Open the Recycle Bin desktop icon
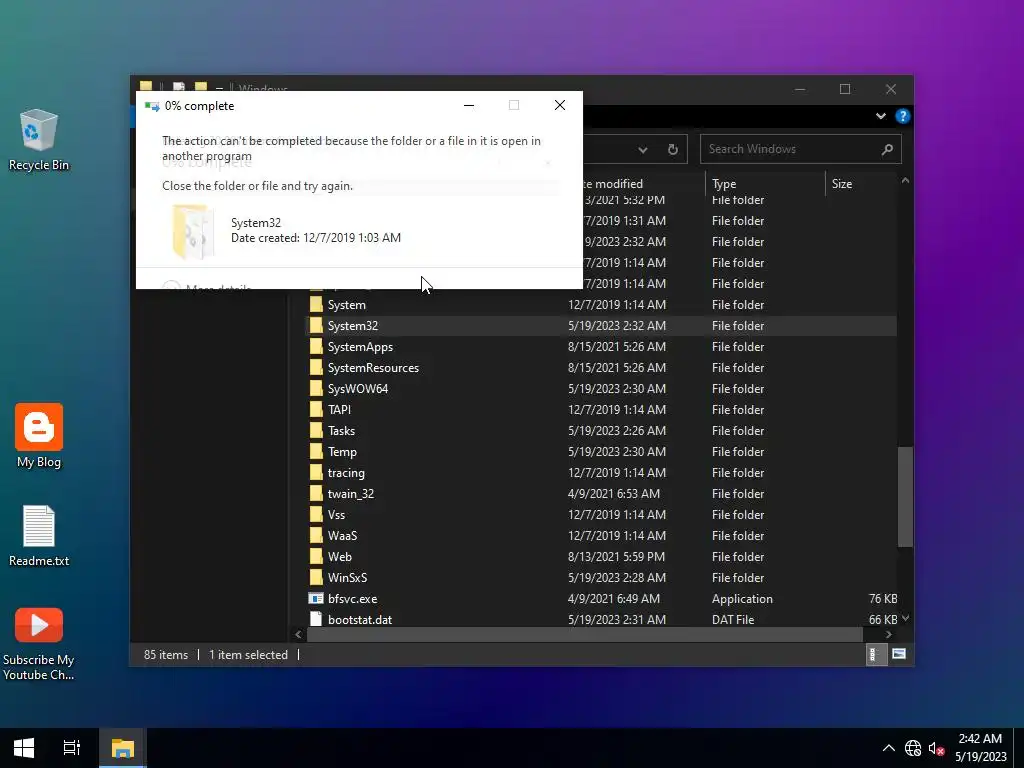Image resolution: width=1024 pixels, height=768 pixels. pos(39,139)
